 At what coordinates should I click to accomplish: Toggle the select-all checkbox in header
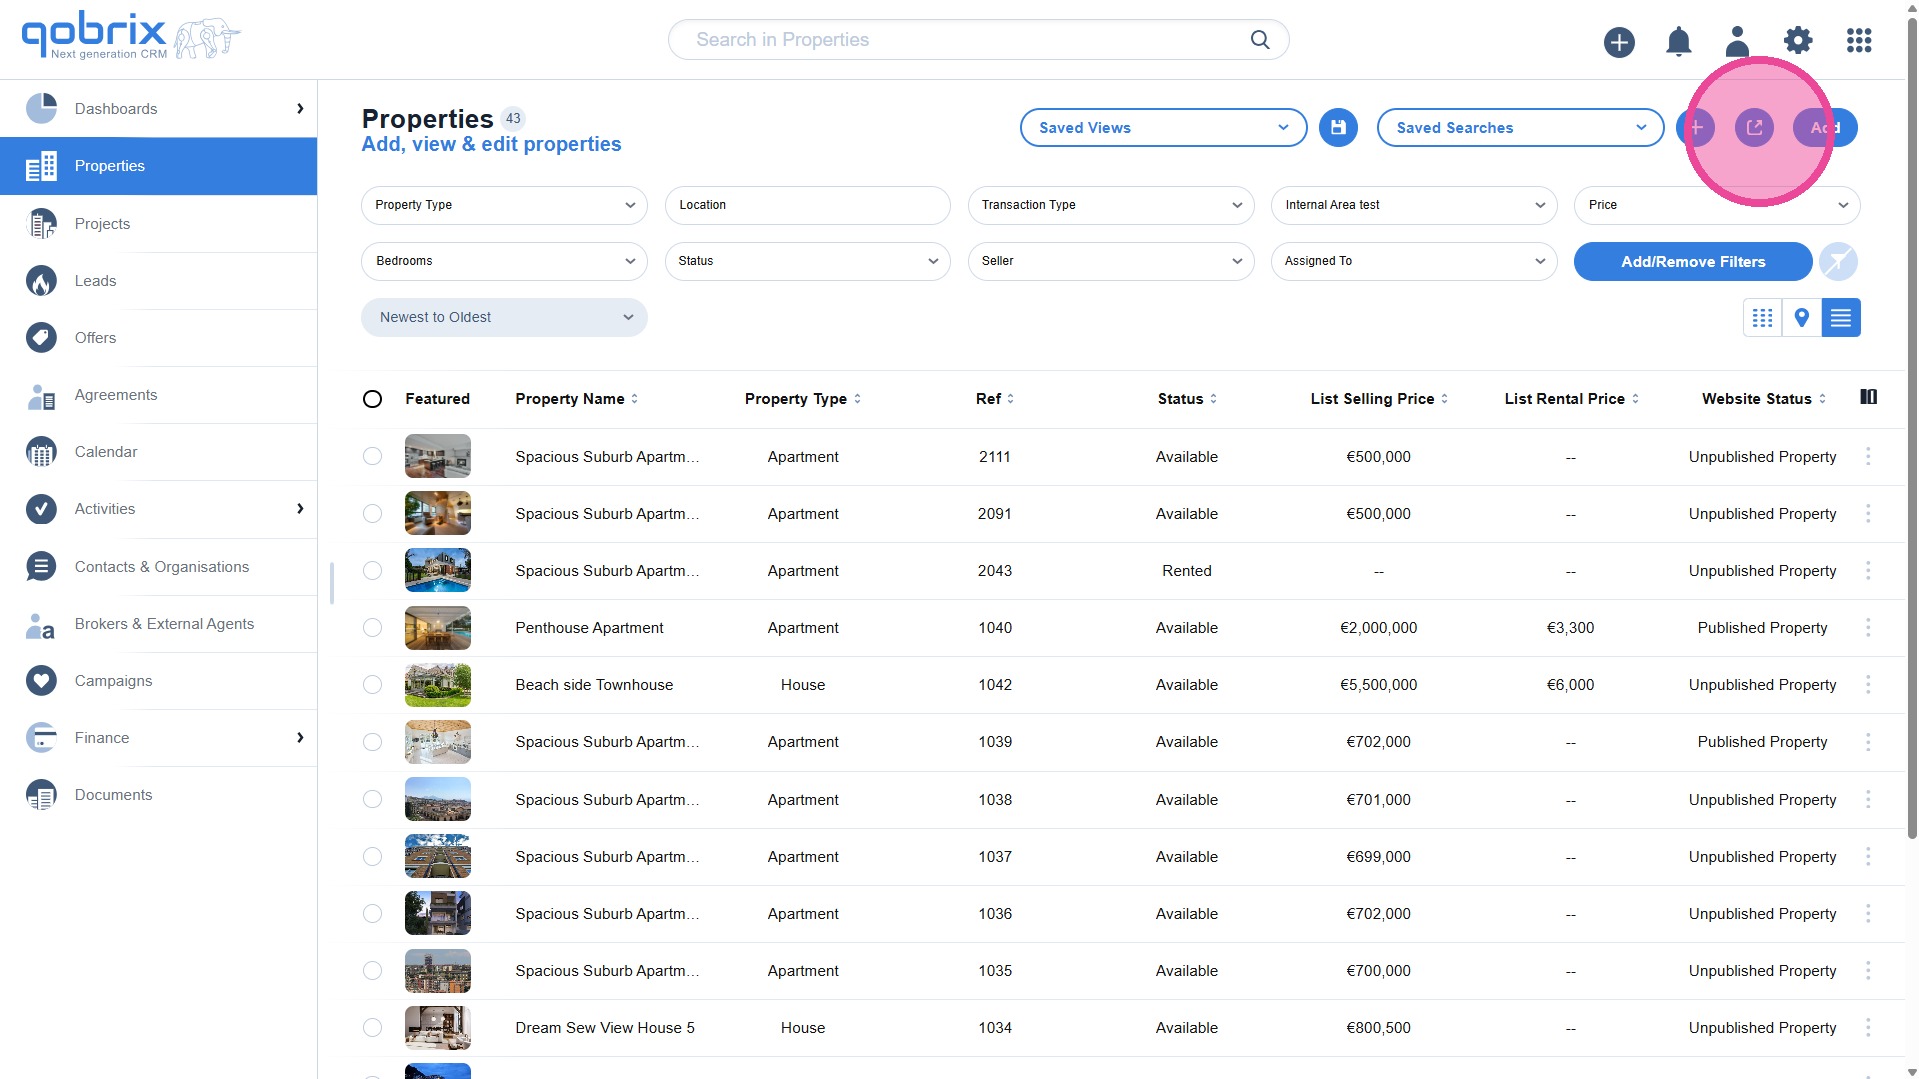[372, 399]
